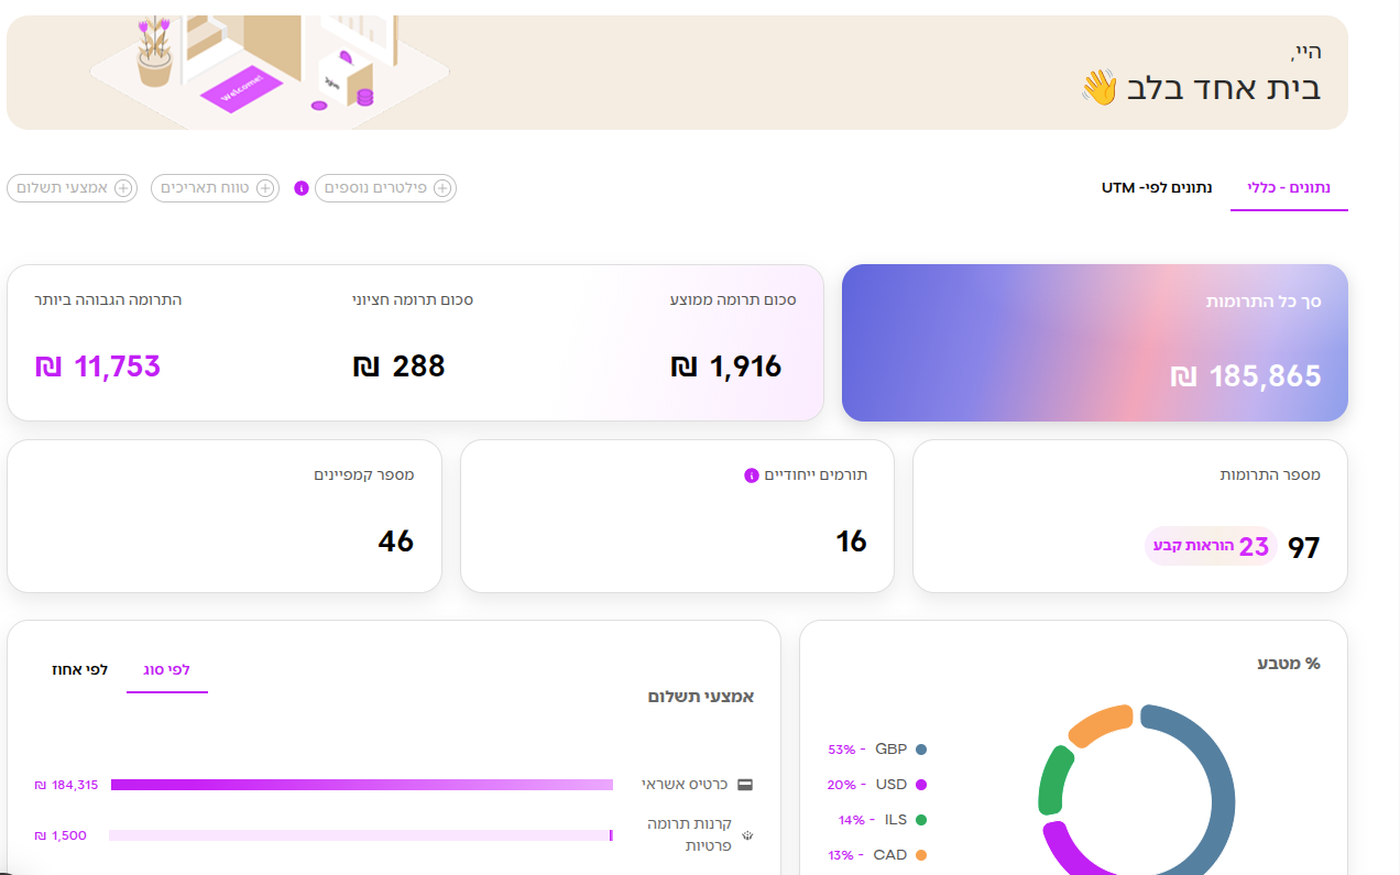Screen dimensions: 1400x875
Task: Click plus icon on אמצעי תשלום filter
Action: tap(123, 188)
